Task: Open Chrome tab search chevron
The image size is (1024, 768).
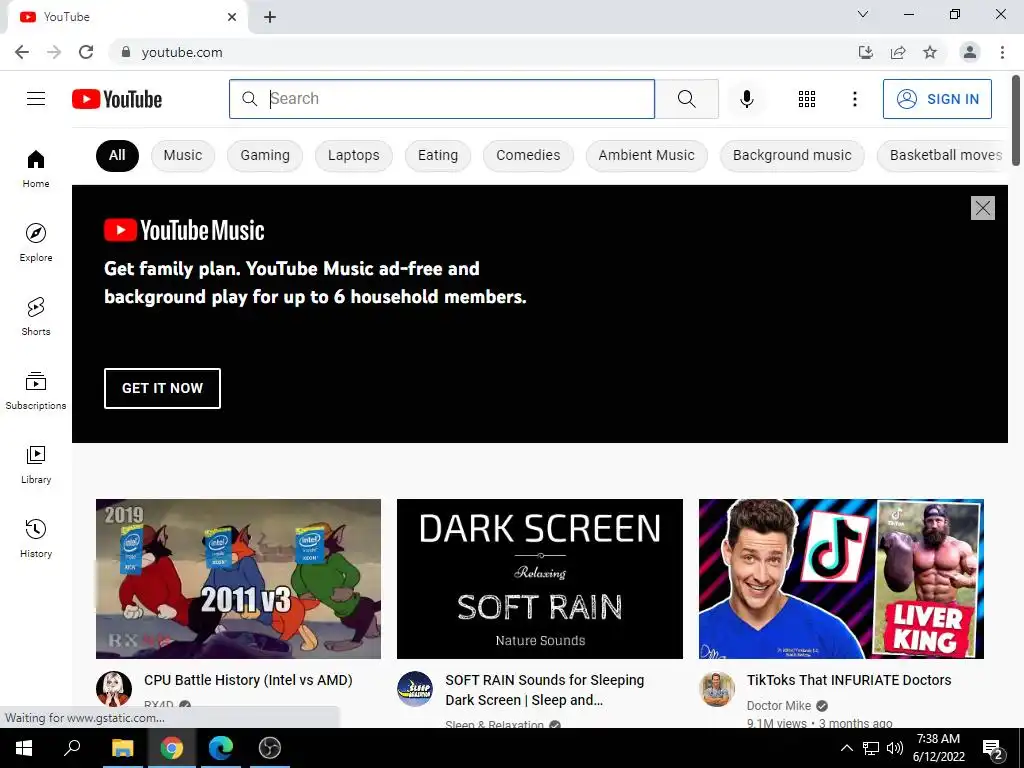Action: [x=863, y=14]
